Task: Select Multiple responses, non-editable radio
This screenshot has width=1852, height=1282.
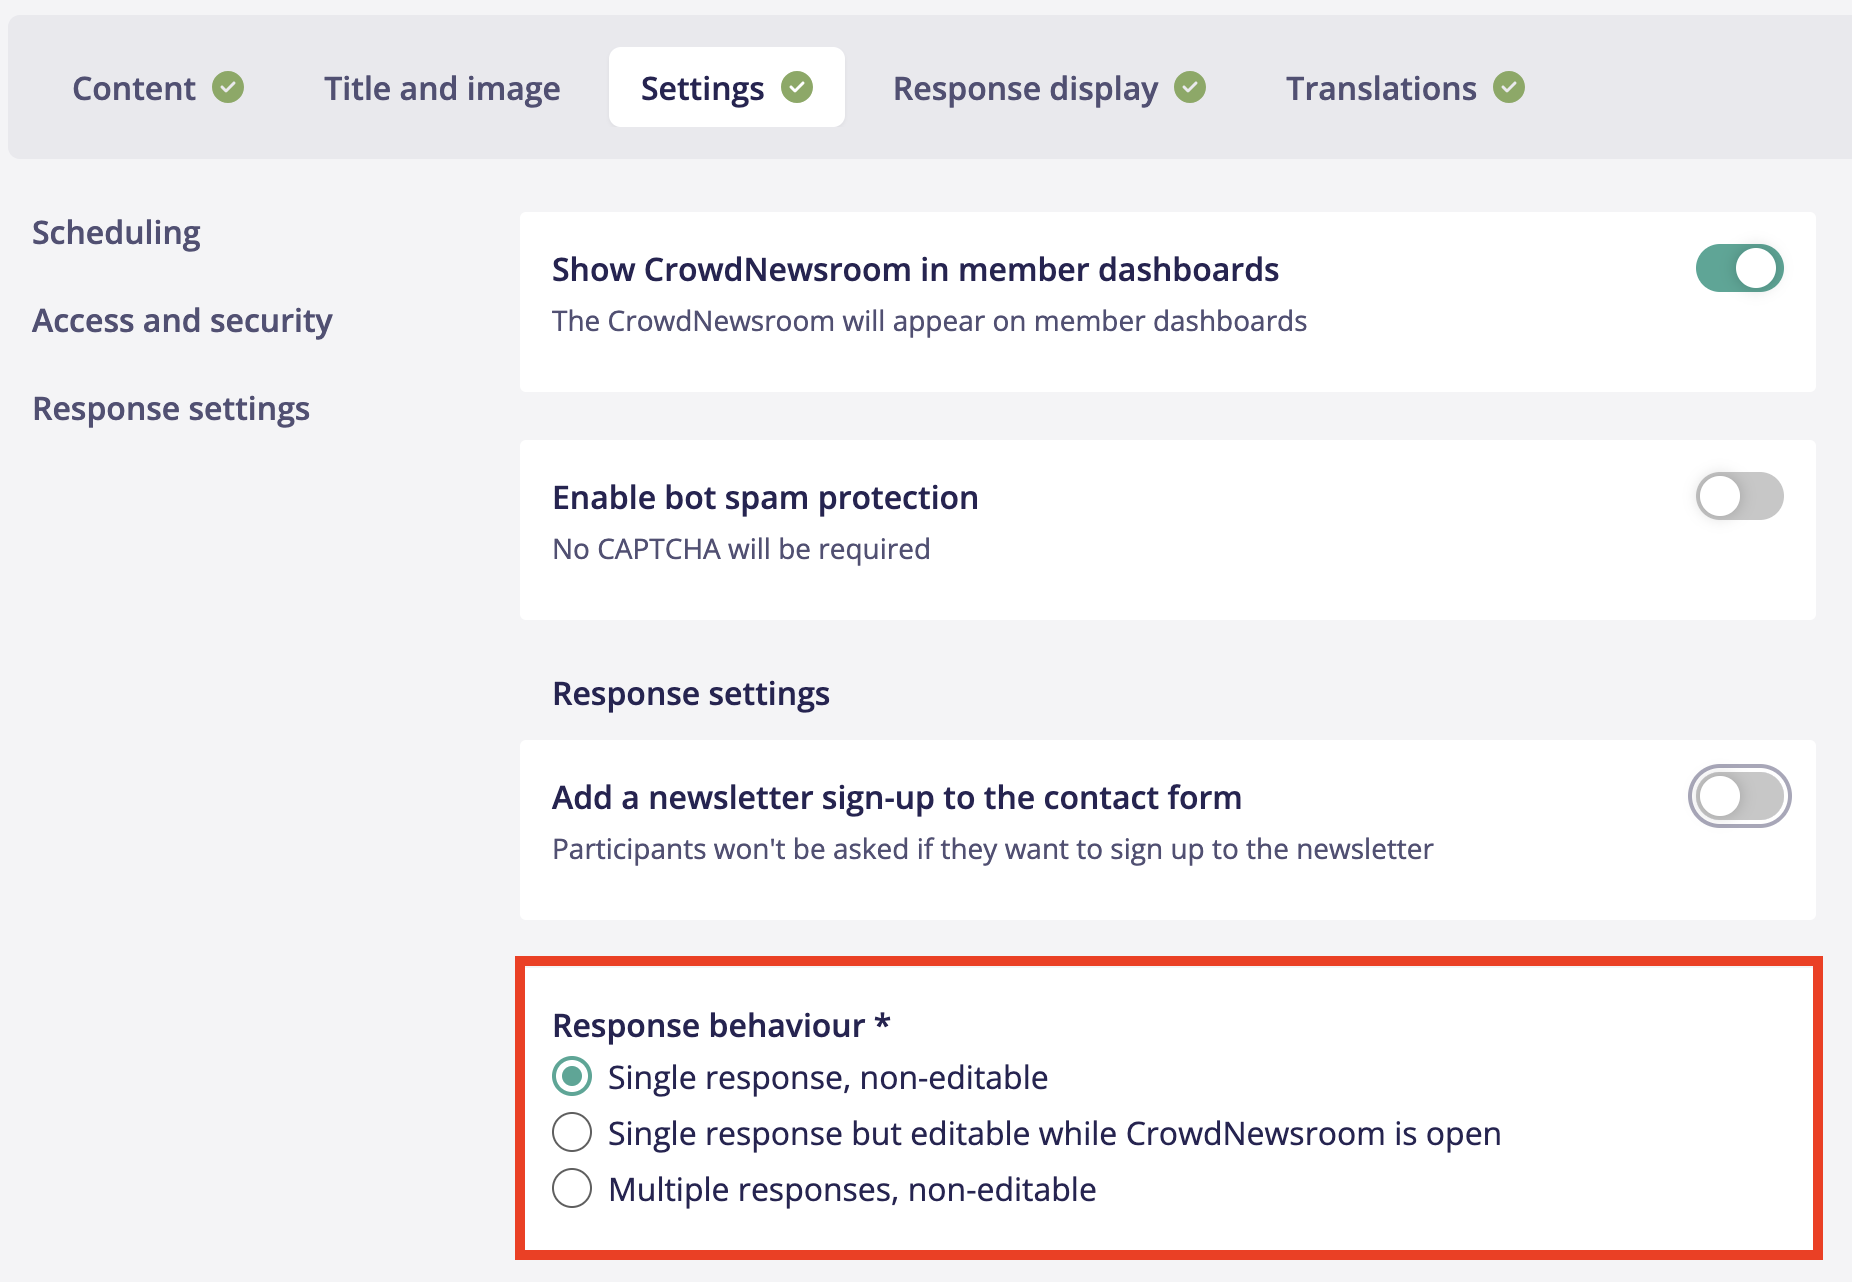Action: pyautogui.click(x=572, y=1189)
